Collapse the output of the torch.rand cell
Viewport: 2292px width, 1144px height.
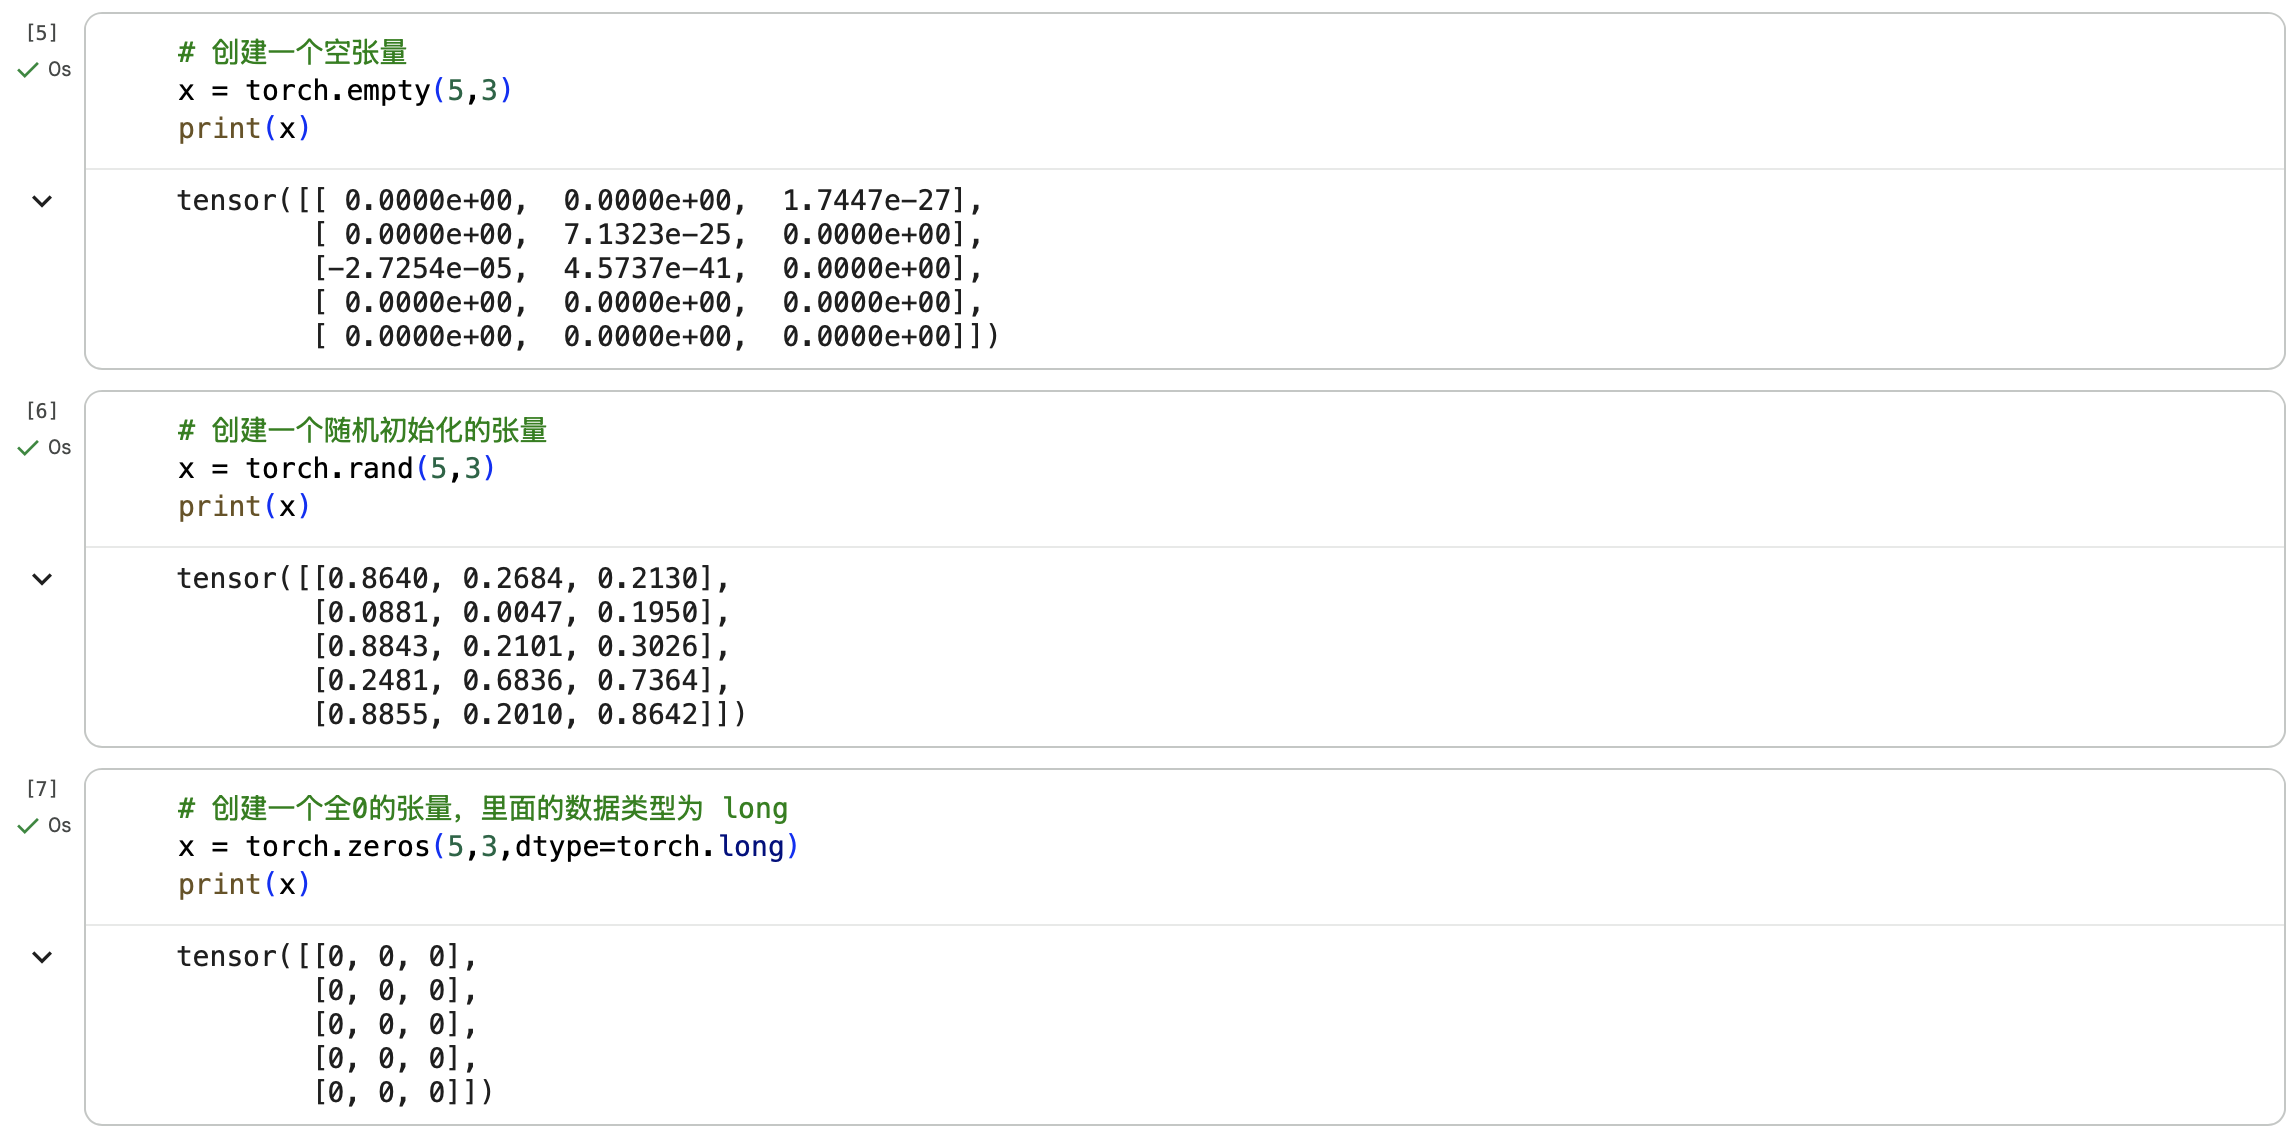coord(42,578)
